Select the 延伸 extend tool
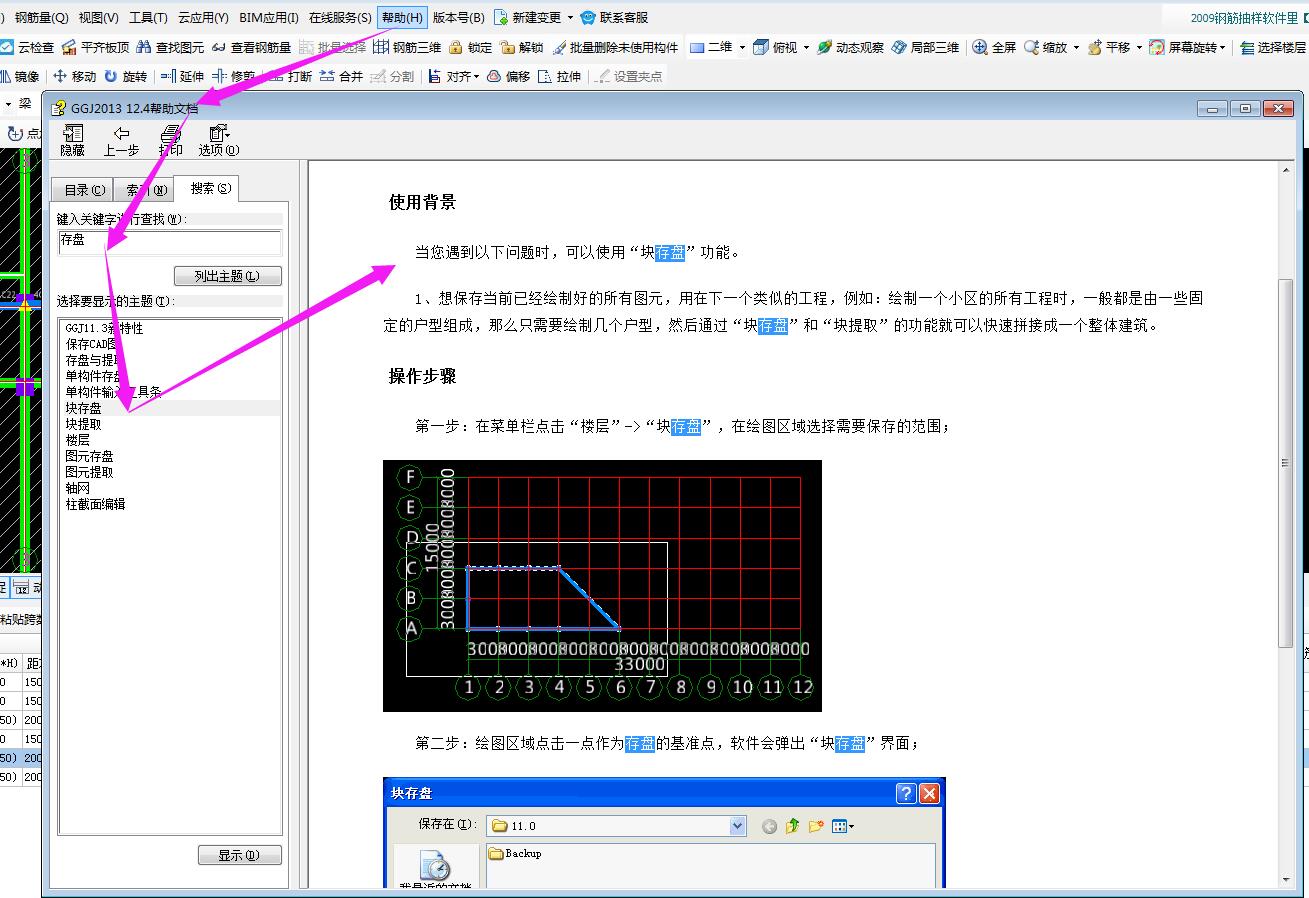The width and height of the screenshot is (1309, 898). (x=182, y=76)
